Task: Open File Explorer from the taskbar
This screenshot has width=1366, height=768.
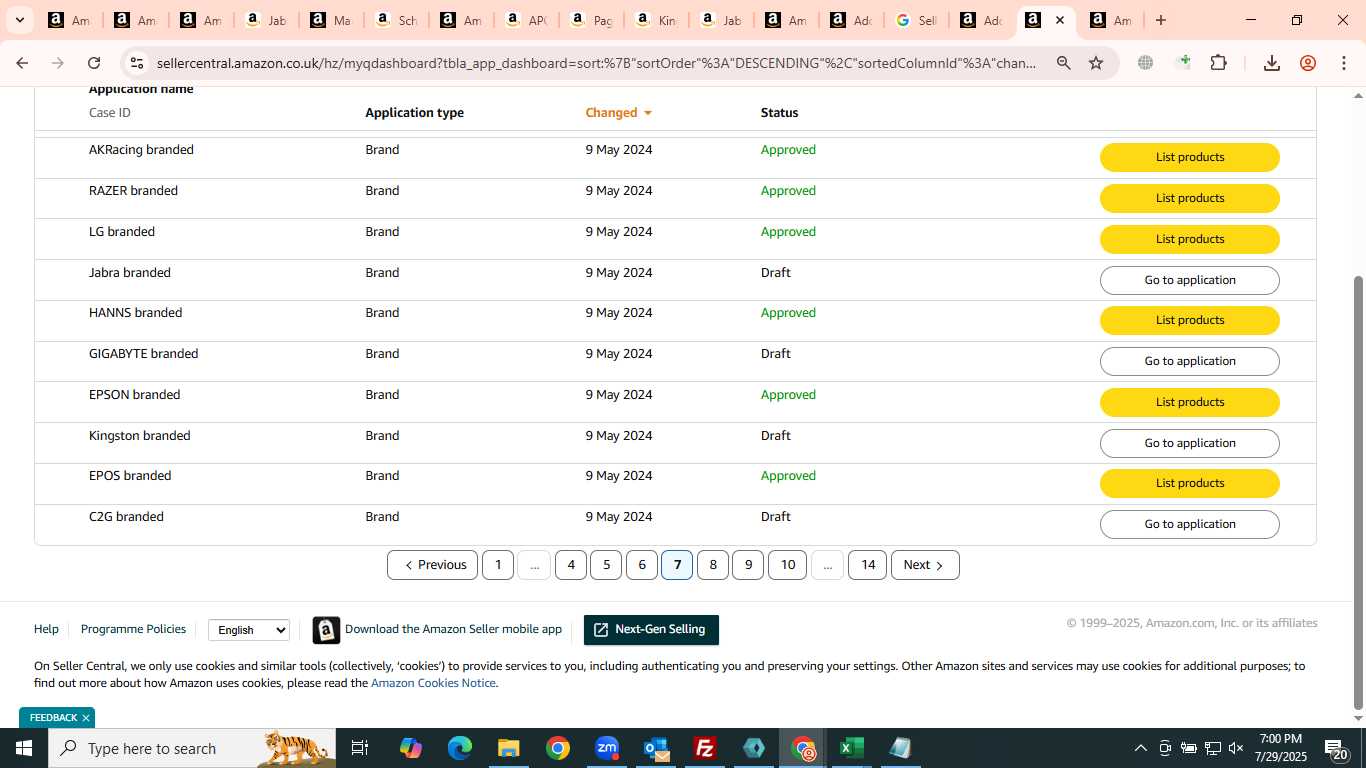Action: 509,748
